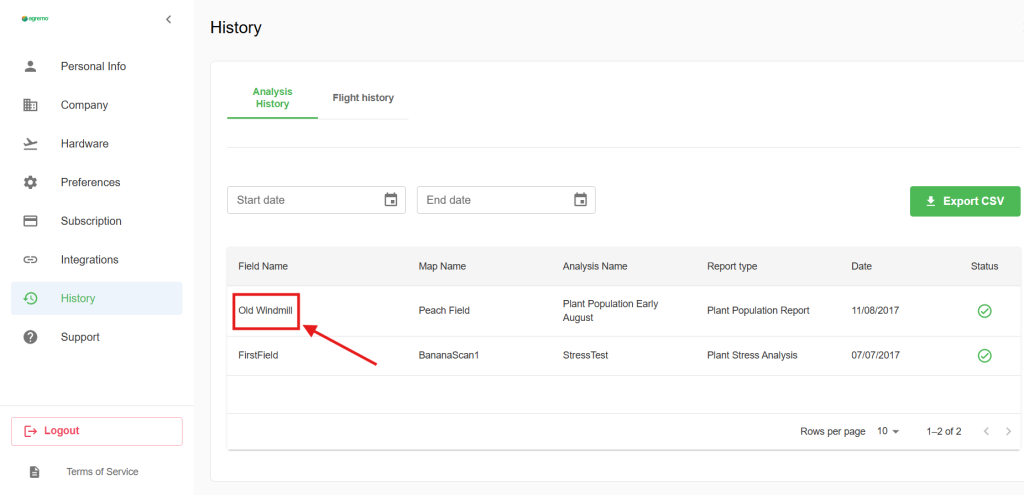
Task: Switch to the Flight history tab
Action: tap(363, 98)
